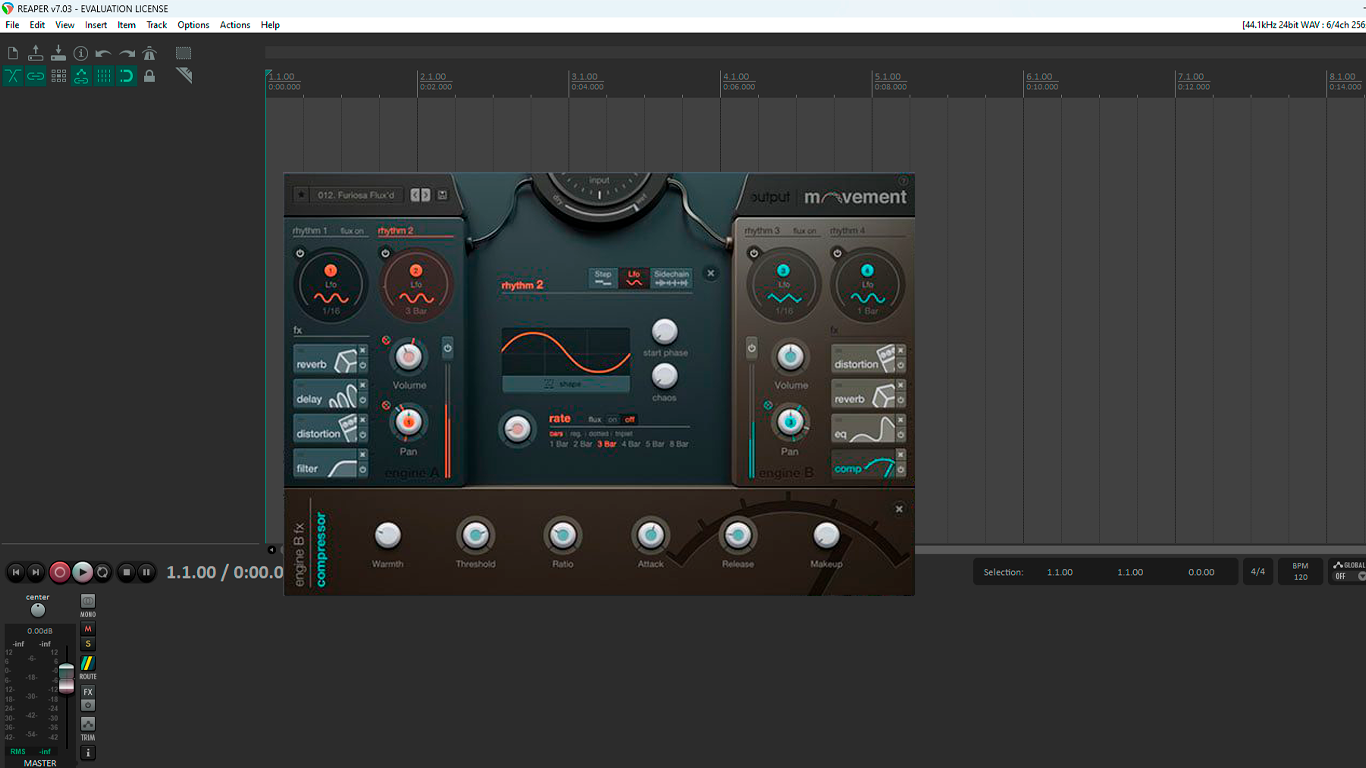Open the Options menu
Screen dimensions: 1366x768
[x=193, y=25]
